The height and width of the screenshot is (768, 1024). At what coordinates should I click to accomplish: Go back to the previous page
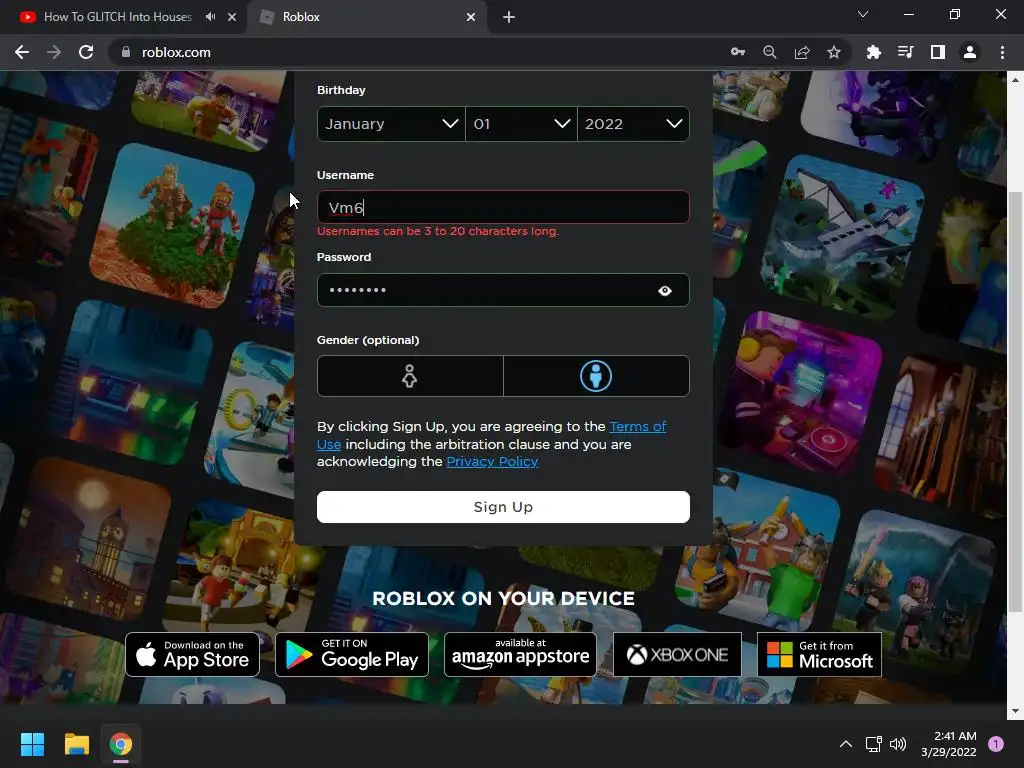(x=22, y=52)
